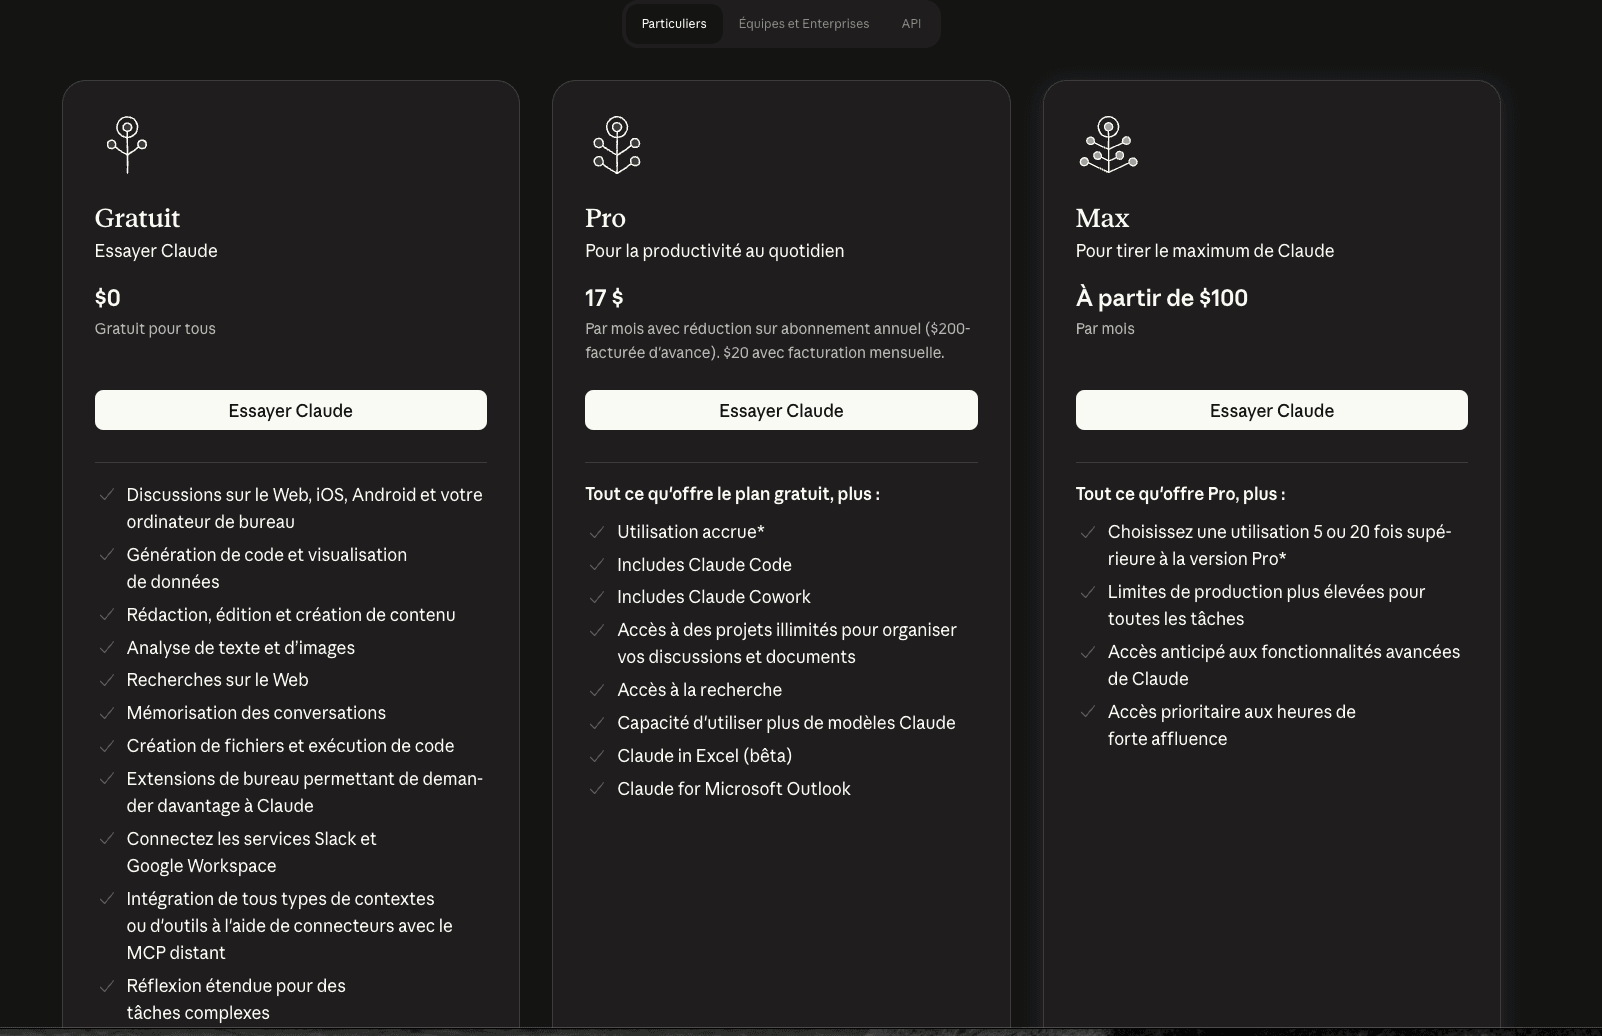Click the Gratuit plan heading
1602x1036 pixels.
pyautogui.click(x=137, y=218)
